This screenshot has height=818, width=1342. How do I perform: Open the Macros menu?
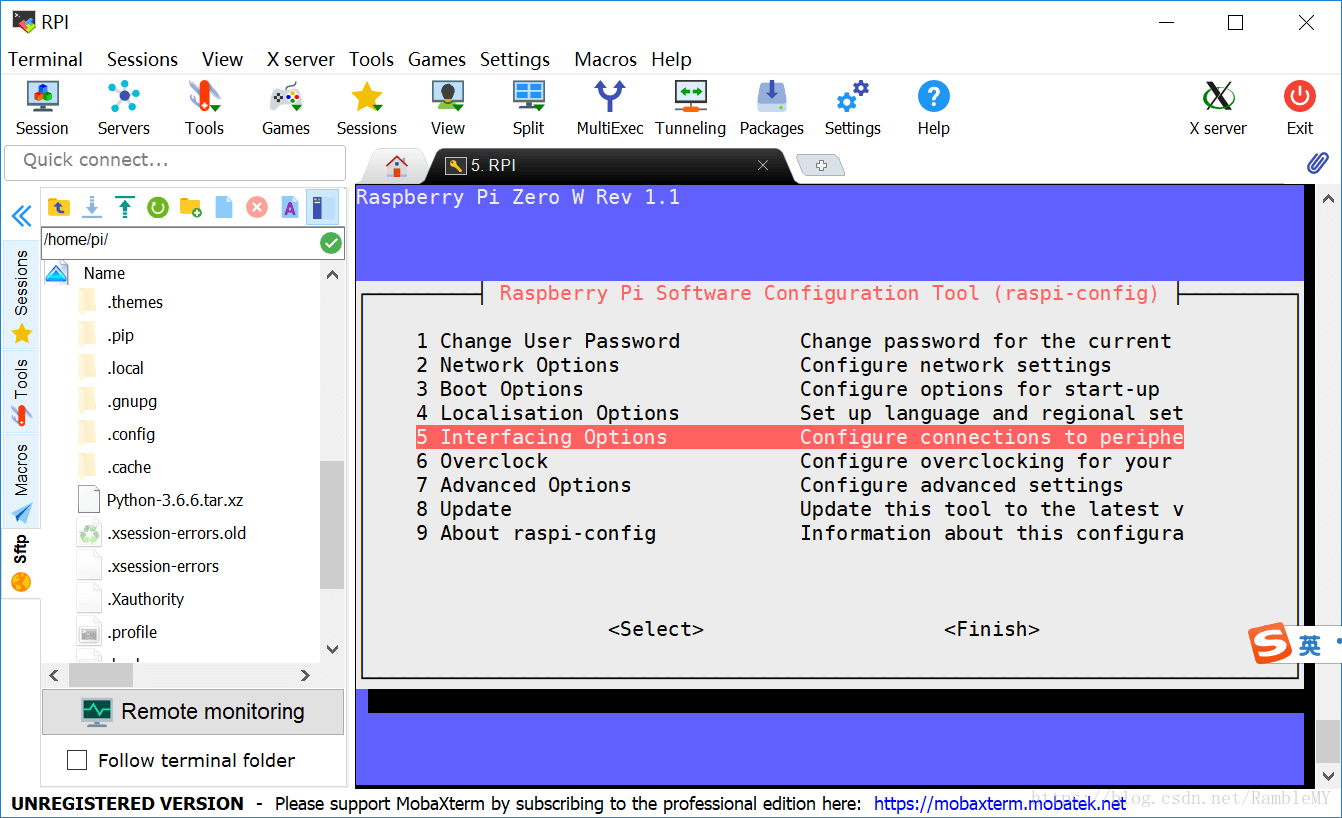pos(606,59)
